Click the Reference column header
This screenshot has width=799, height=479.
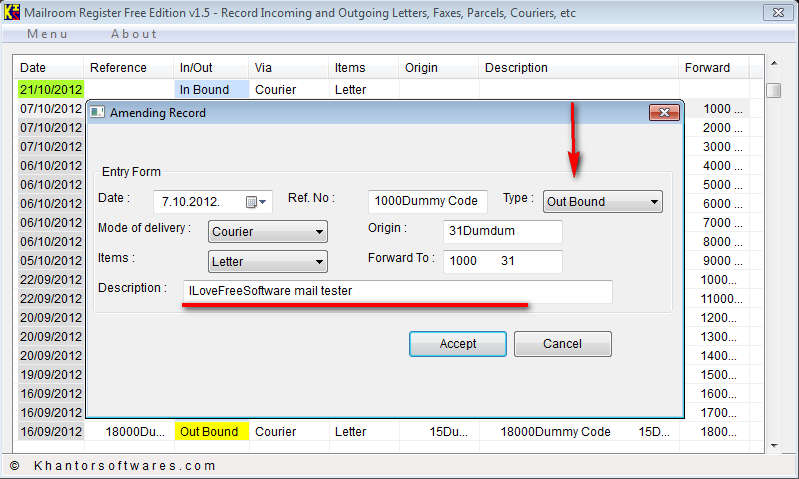point(128,68)
